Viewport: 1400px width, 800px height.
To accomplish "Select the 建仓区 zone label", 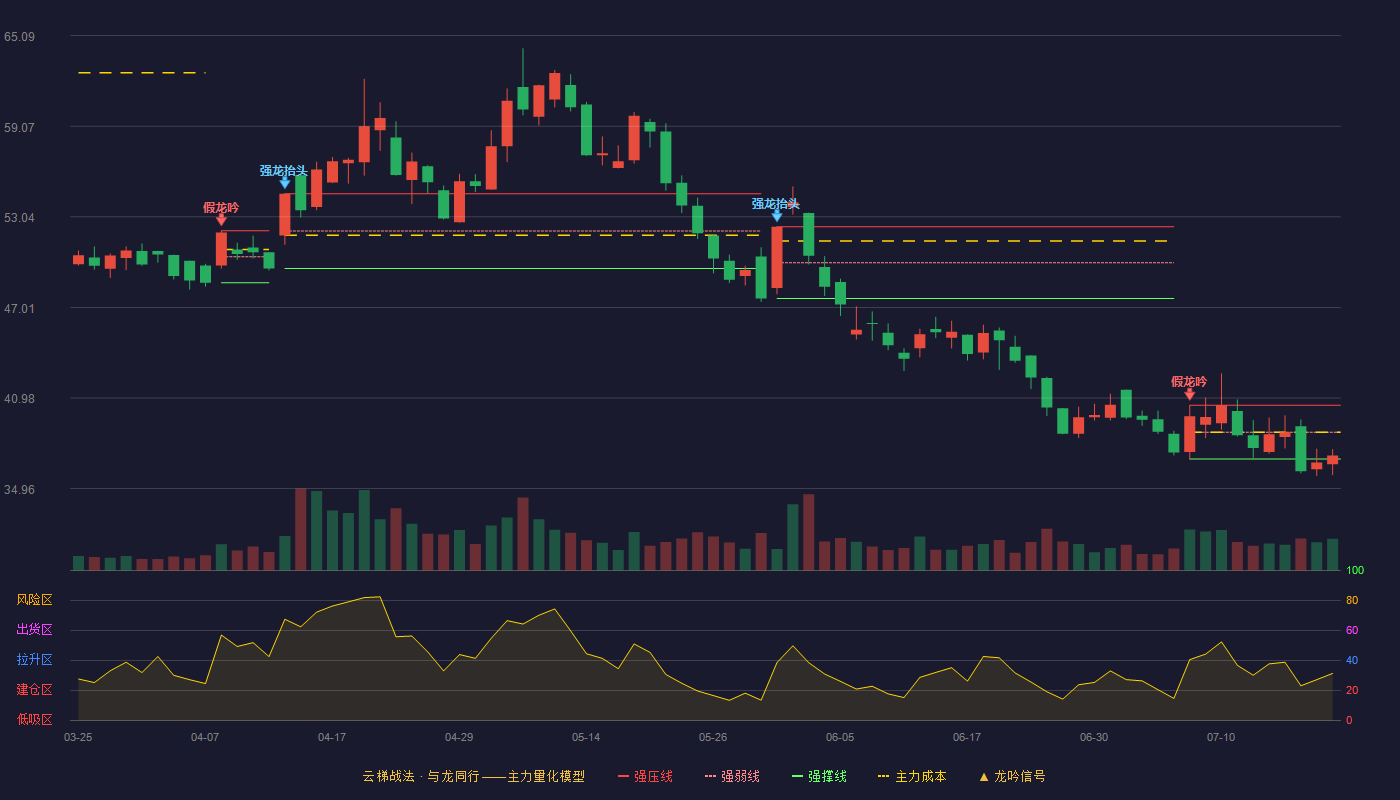I will 34,690.
